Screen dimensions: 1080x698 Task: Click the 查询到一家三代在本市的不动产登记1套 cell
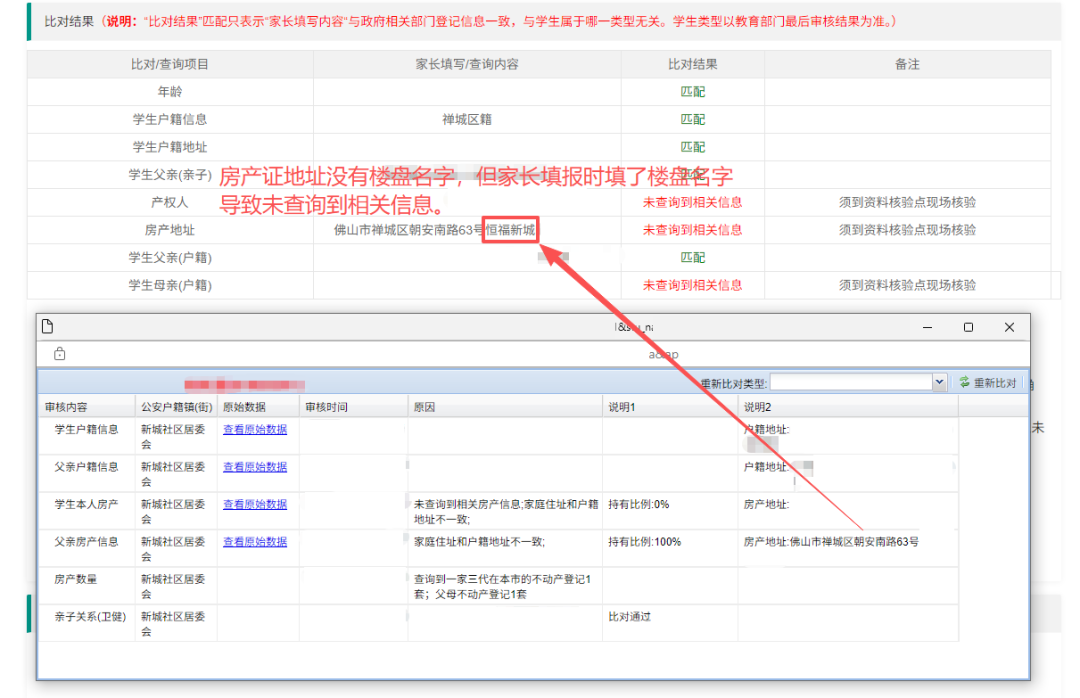503,586
